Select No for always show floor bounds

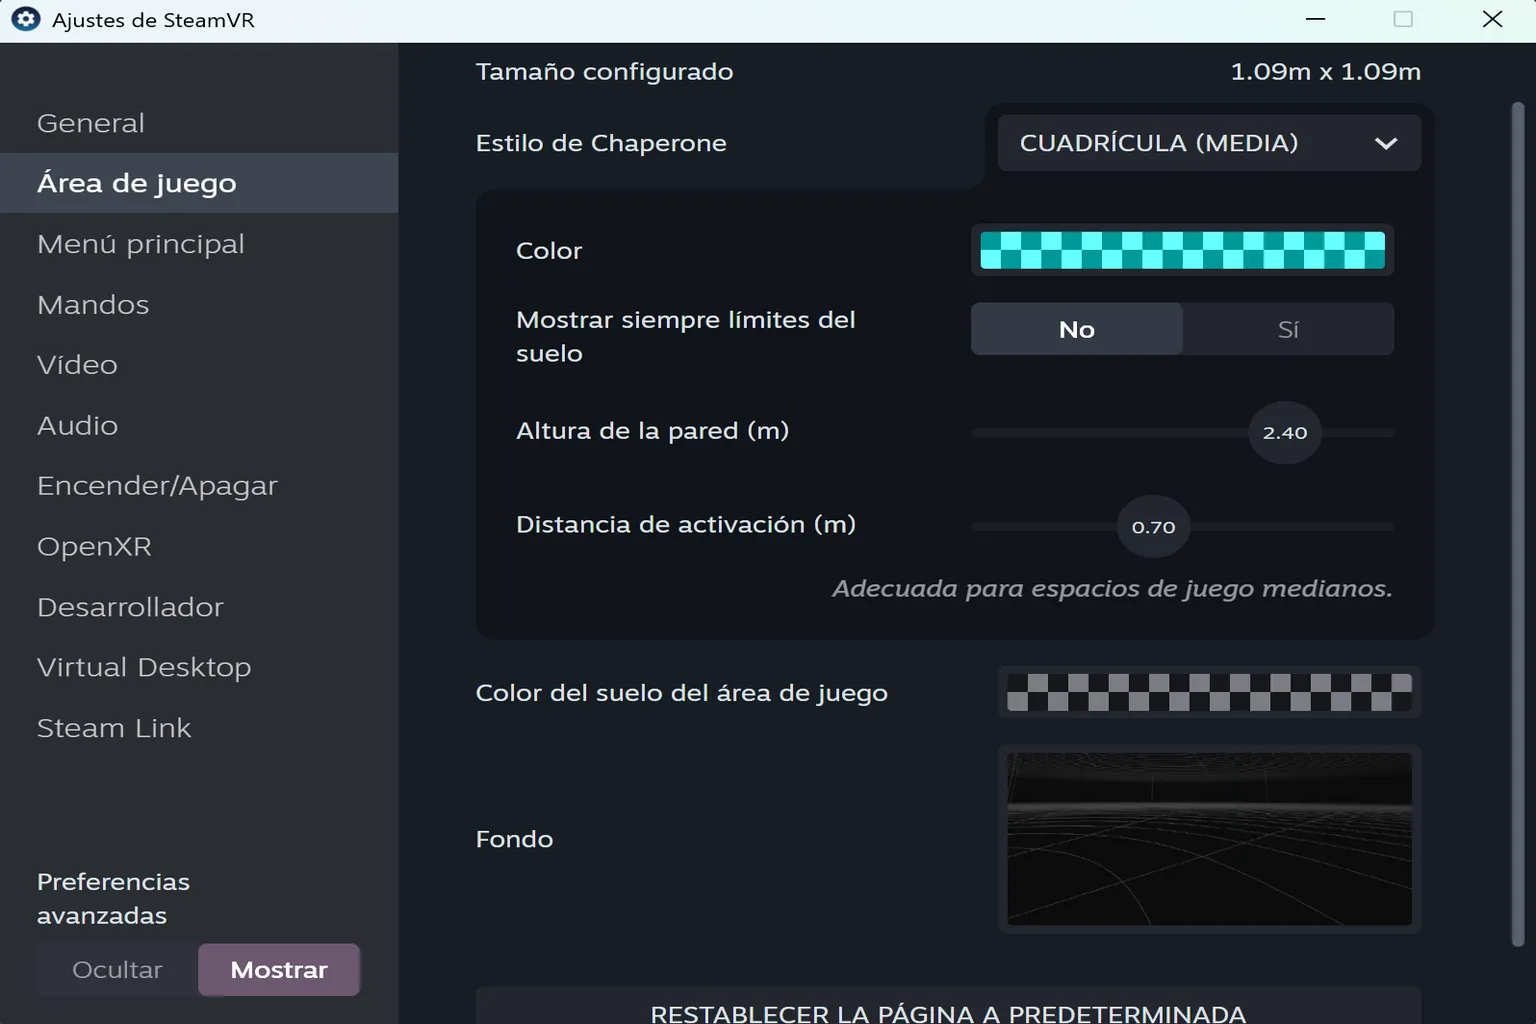point(1077,329)
